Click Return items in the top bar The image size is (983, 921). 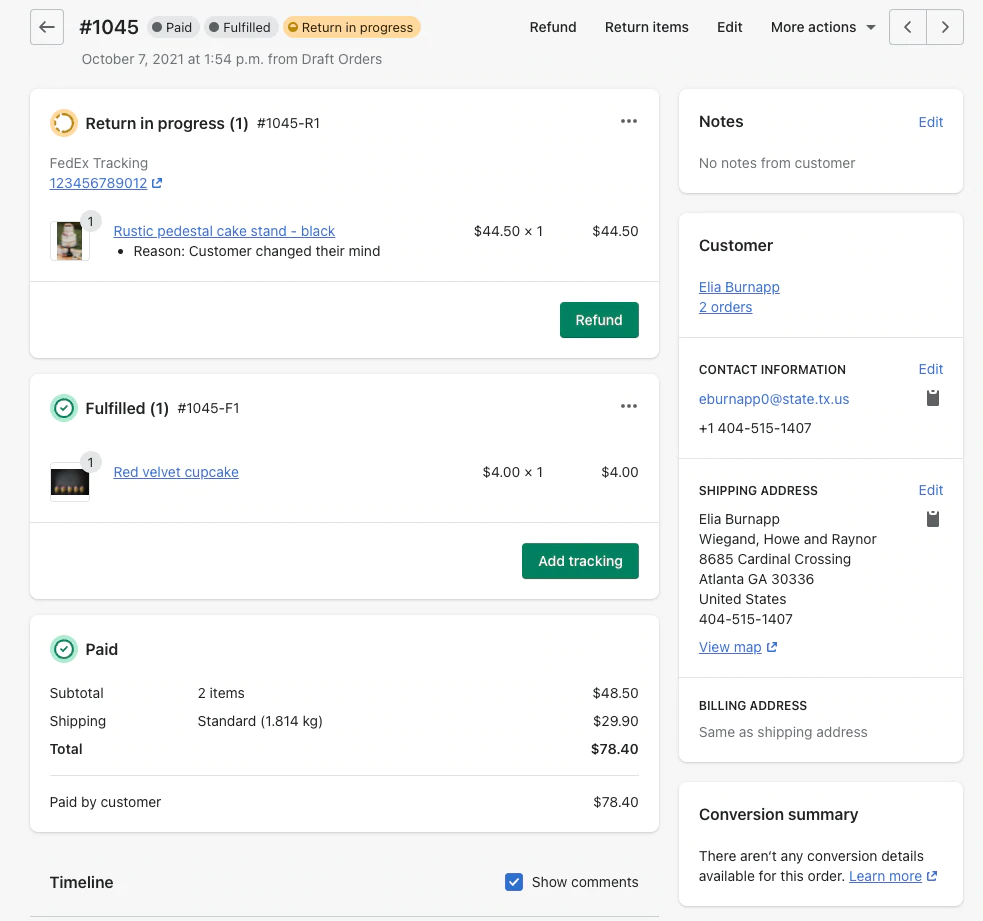coord(646,27)
